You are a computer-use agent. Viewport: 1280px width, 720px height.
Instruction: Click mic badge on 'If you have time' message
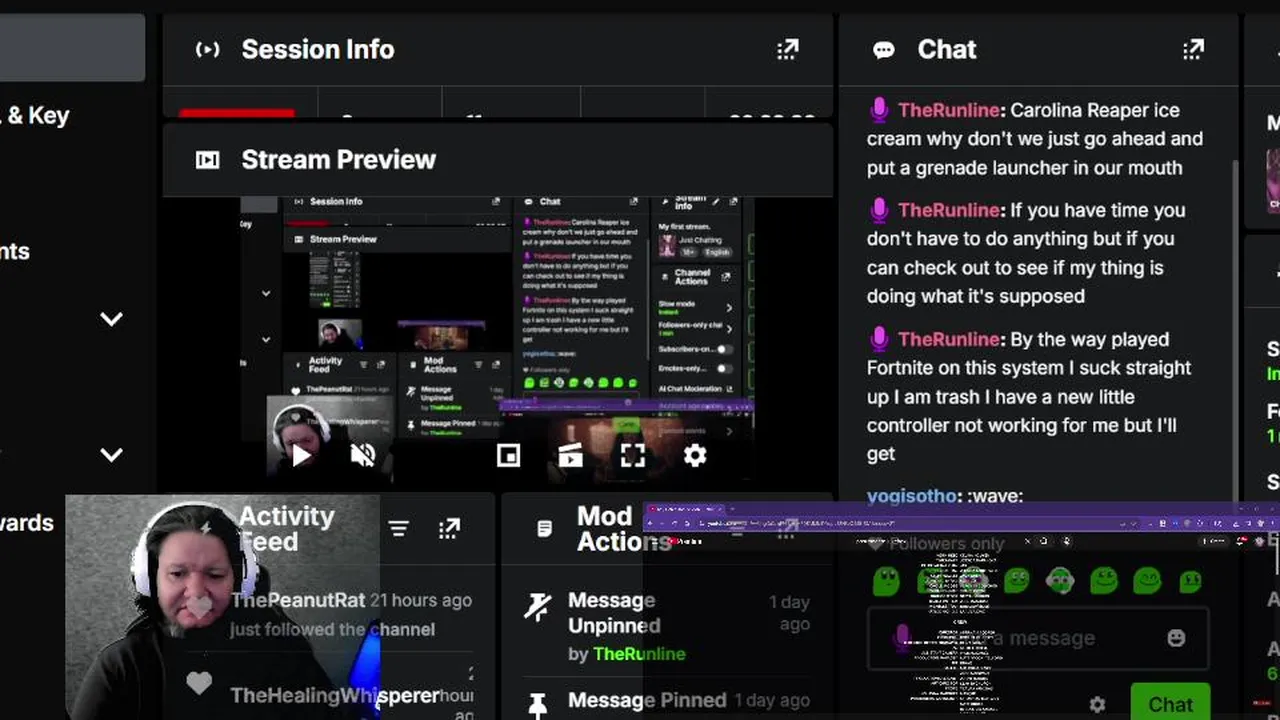[879, 210]
